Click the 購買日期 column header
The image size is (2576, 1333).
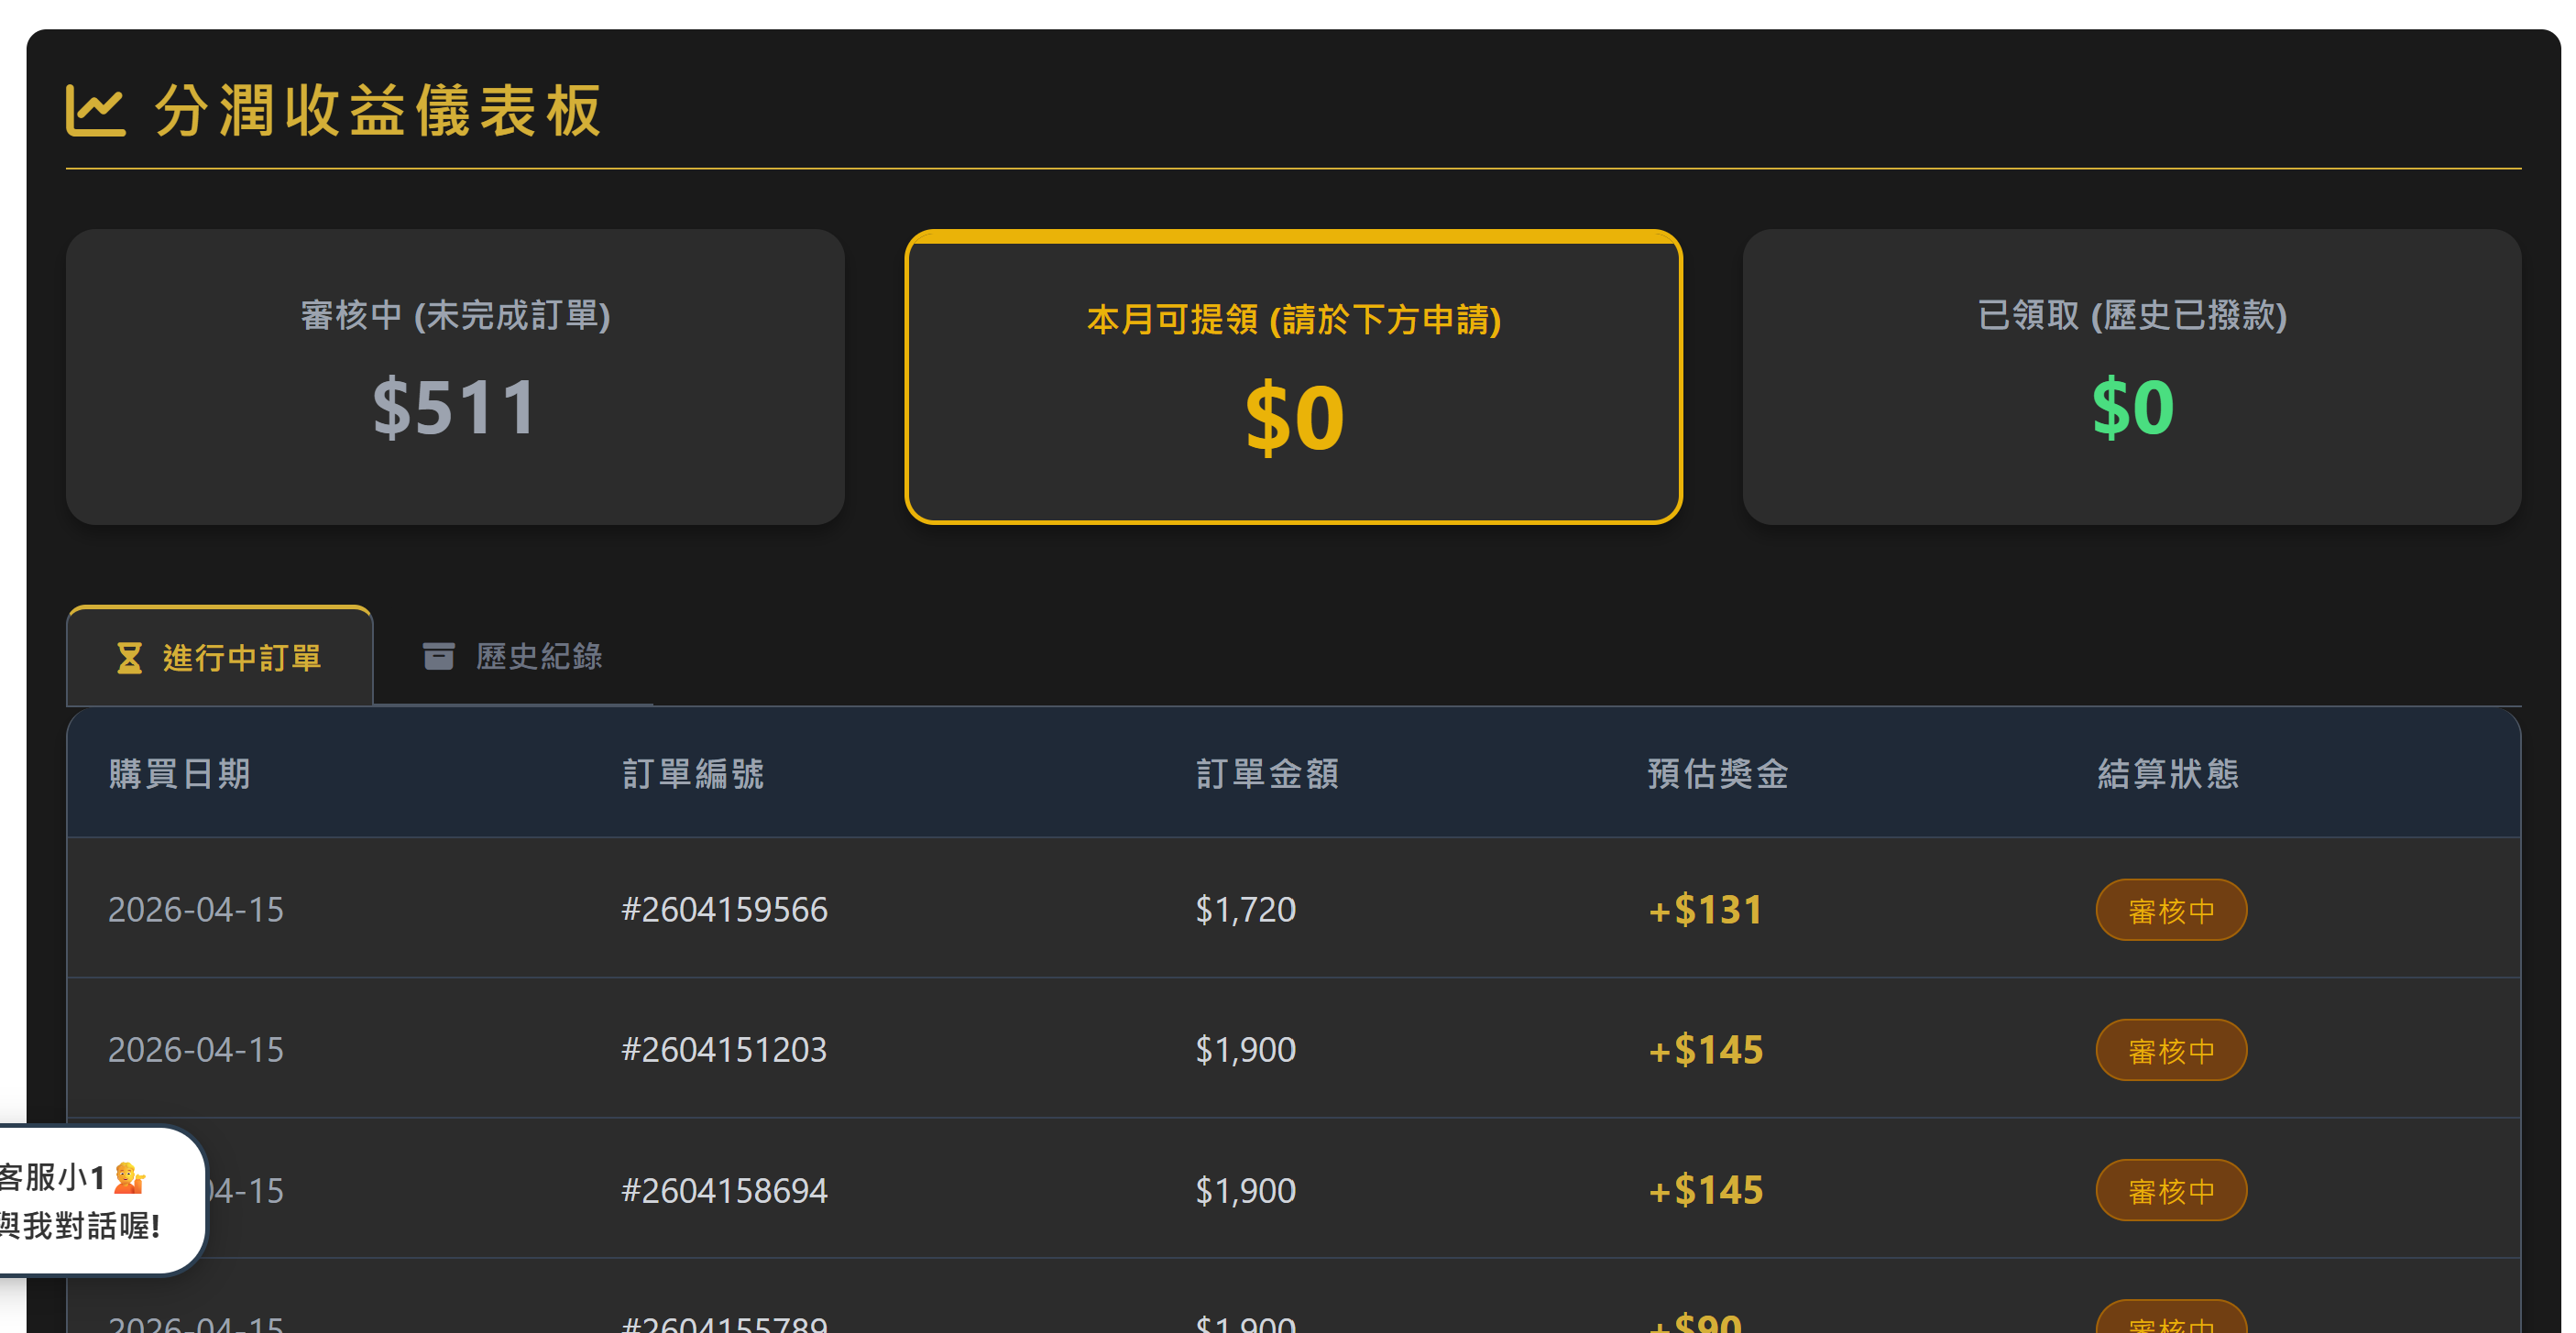pyautogui.click(x=180, y=773)
